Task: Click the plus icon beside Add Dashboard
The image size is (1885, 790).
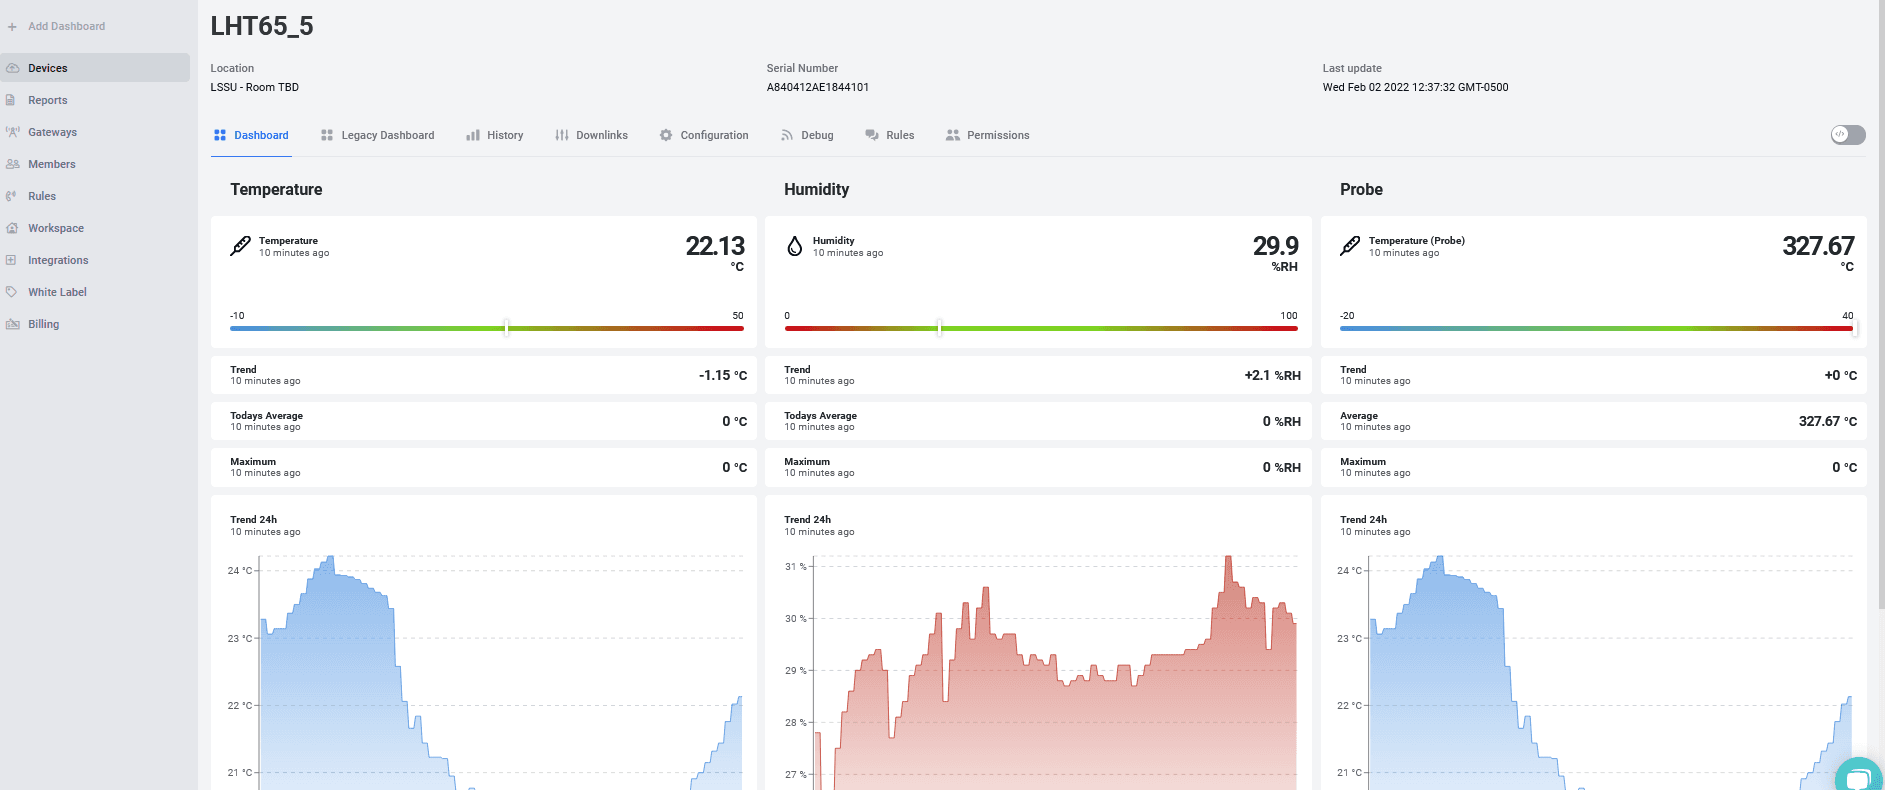Action: coord(12,27)
